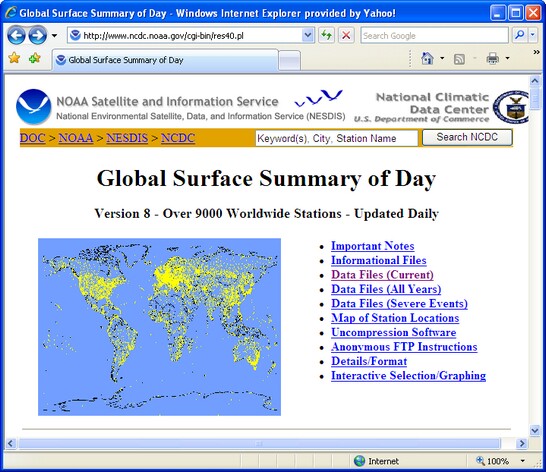Viewport: 546px width, 472px height.
Task: Open the Home page icon
Action: coord(427,58)
